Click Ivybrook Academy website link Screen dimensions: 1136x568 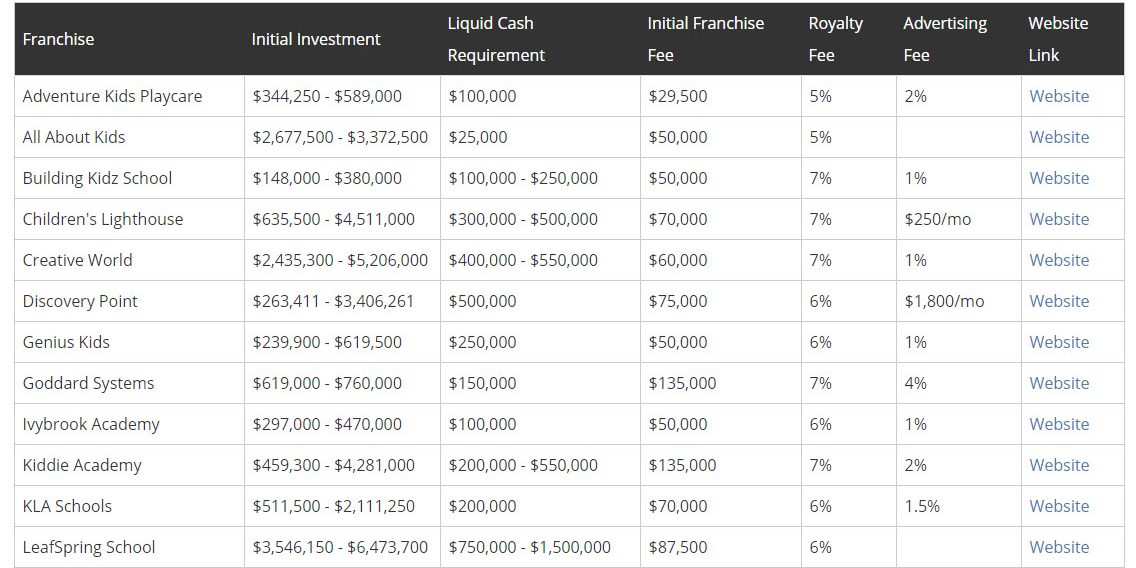1059,424
